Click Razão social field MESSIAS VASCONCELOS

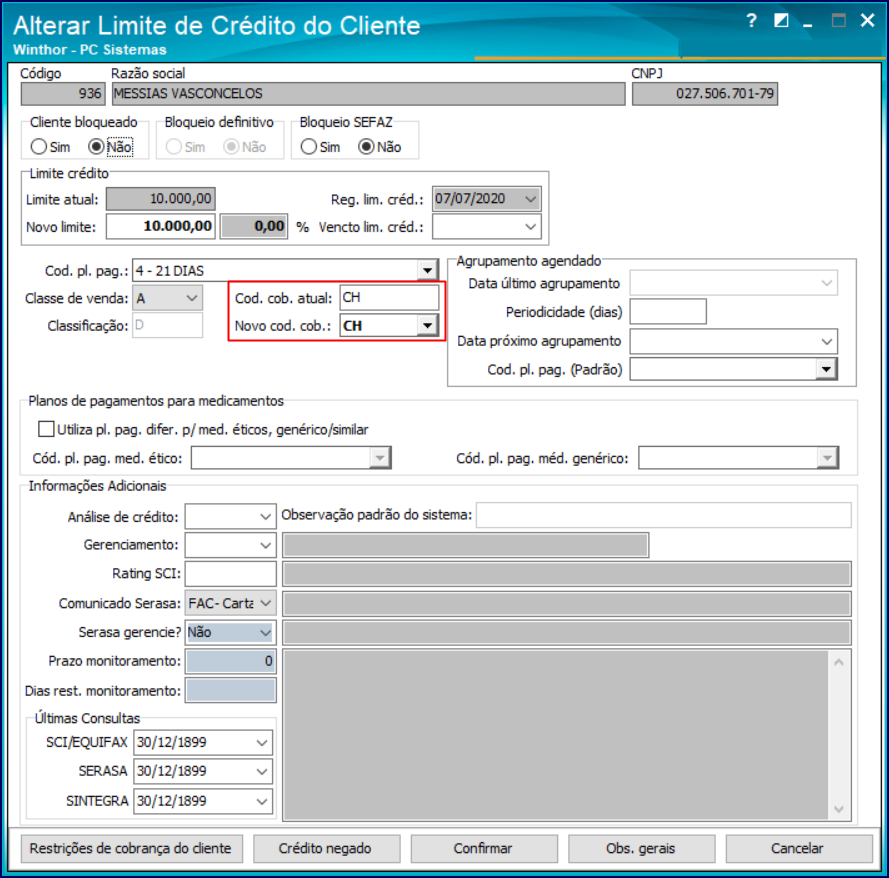click(368, 94)
